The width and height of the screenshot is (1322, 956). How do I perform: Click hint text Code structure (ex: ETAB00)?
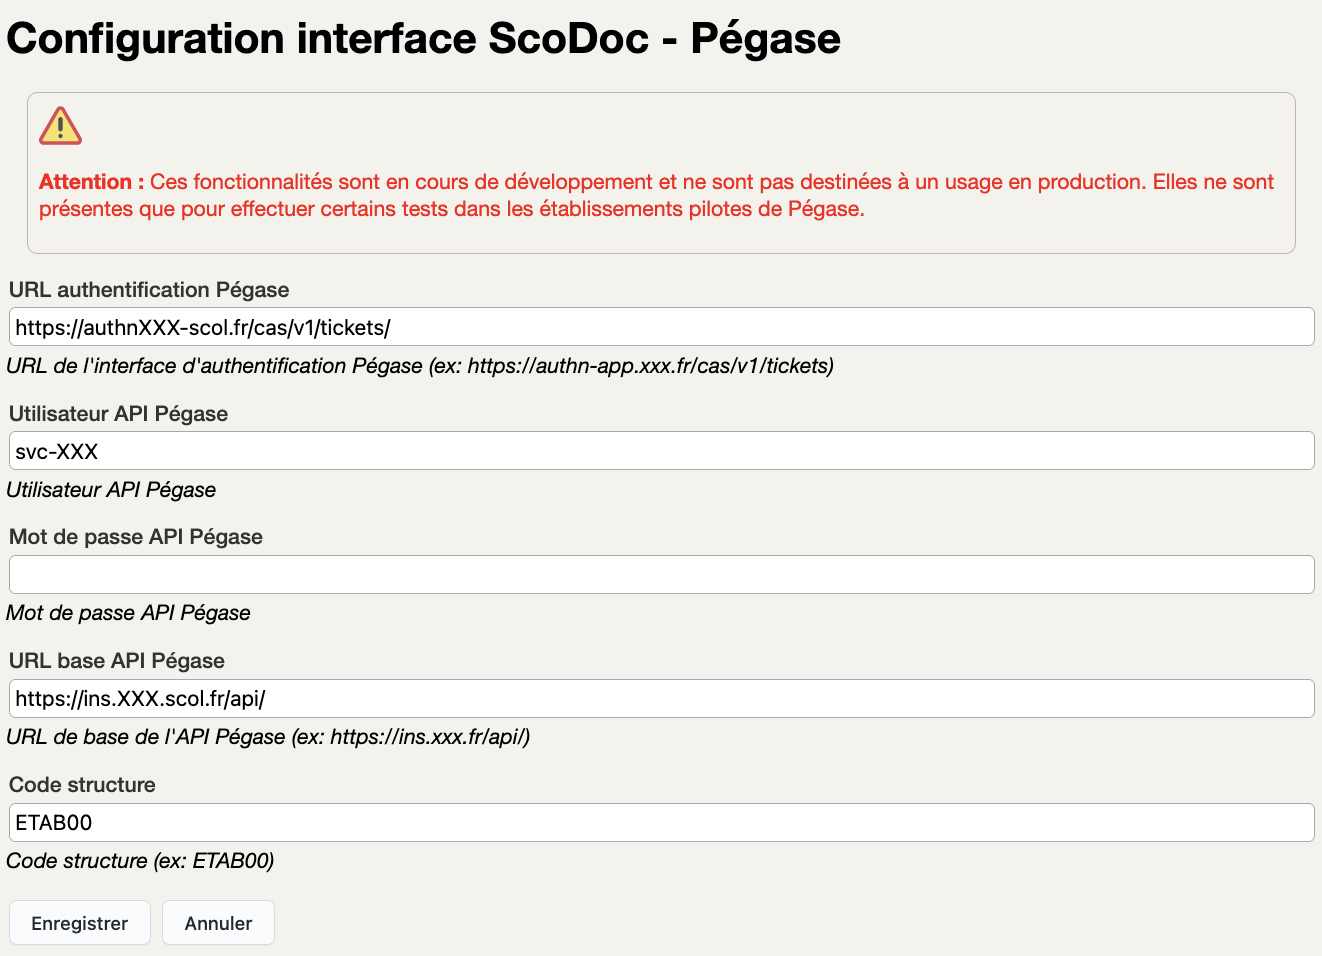point(140,861)
